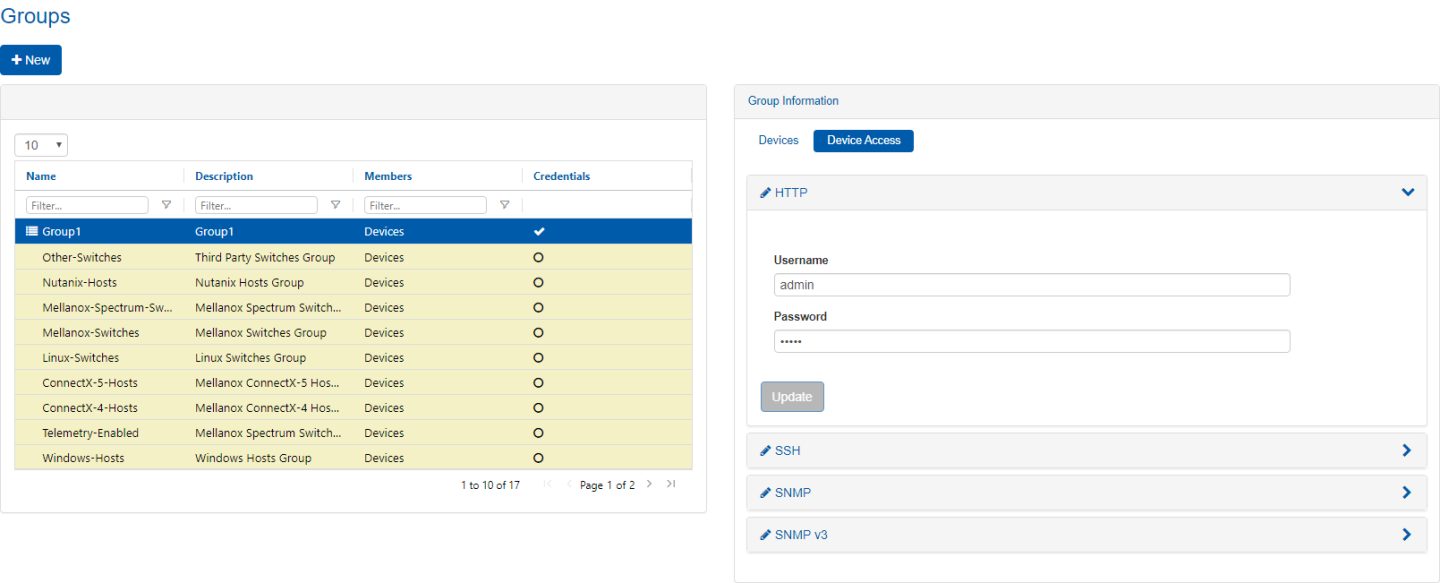Click the filter funnel icon for Members column
Viewport: 1440px width, 583px height.
click(x=504, y=205)
